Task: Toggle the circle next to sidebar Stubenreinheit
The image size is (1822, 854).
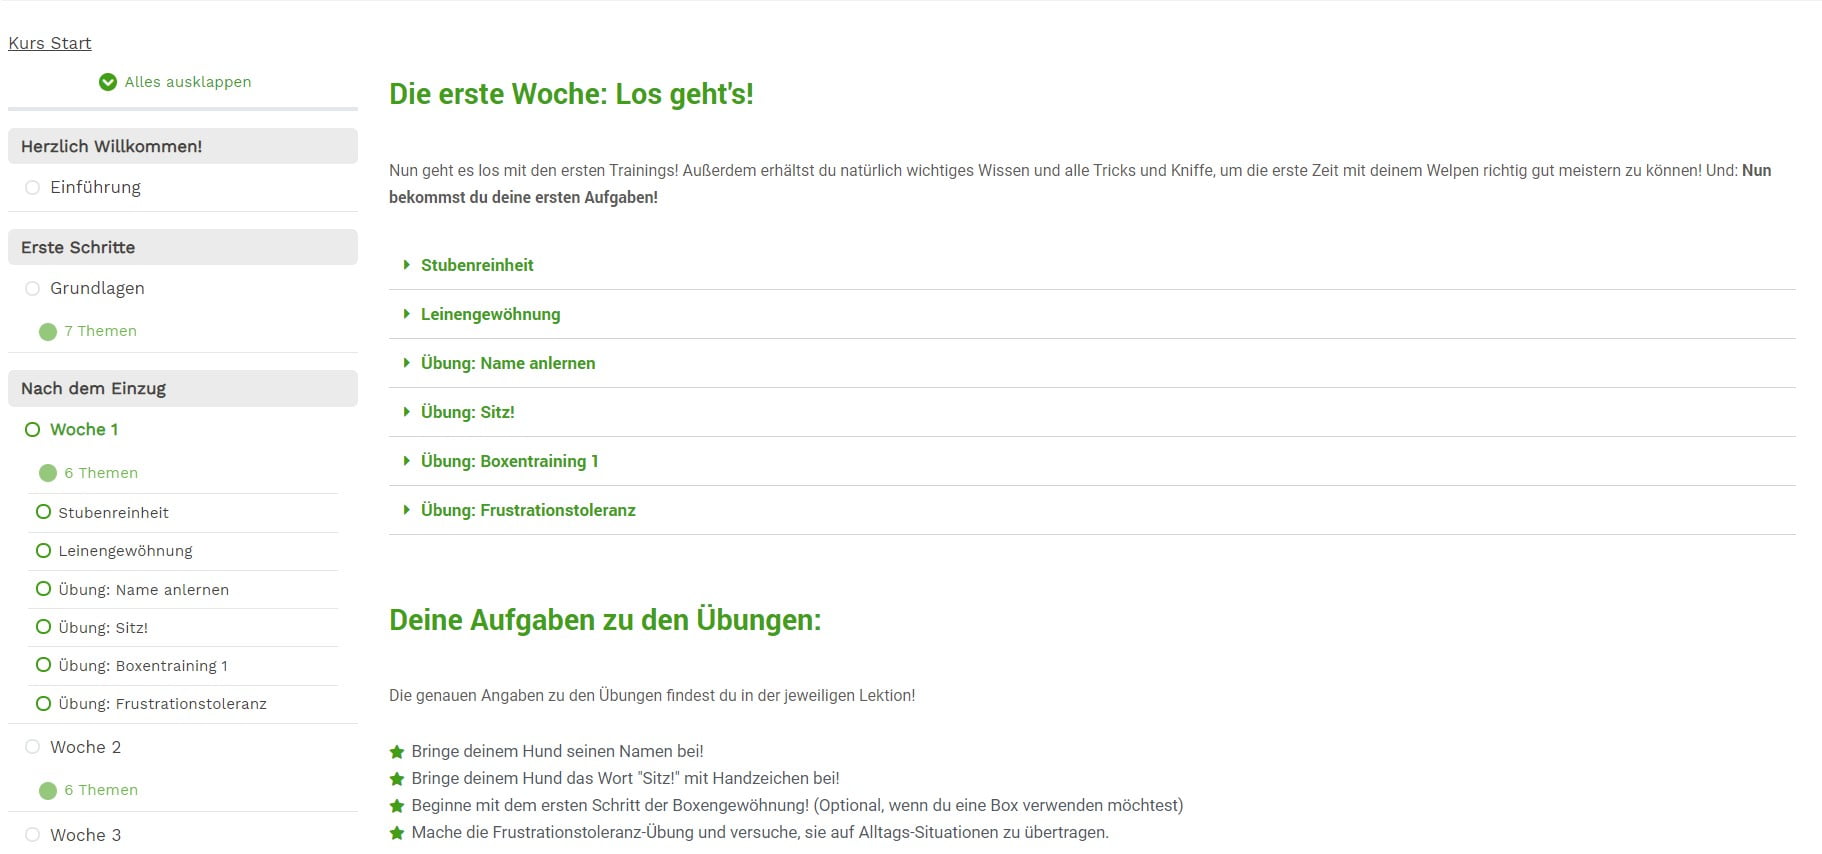Action: [x=43, y=512]
